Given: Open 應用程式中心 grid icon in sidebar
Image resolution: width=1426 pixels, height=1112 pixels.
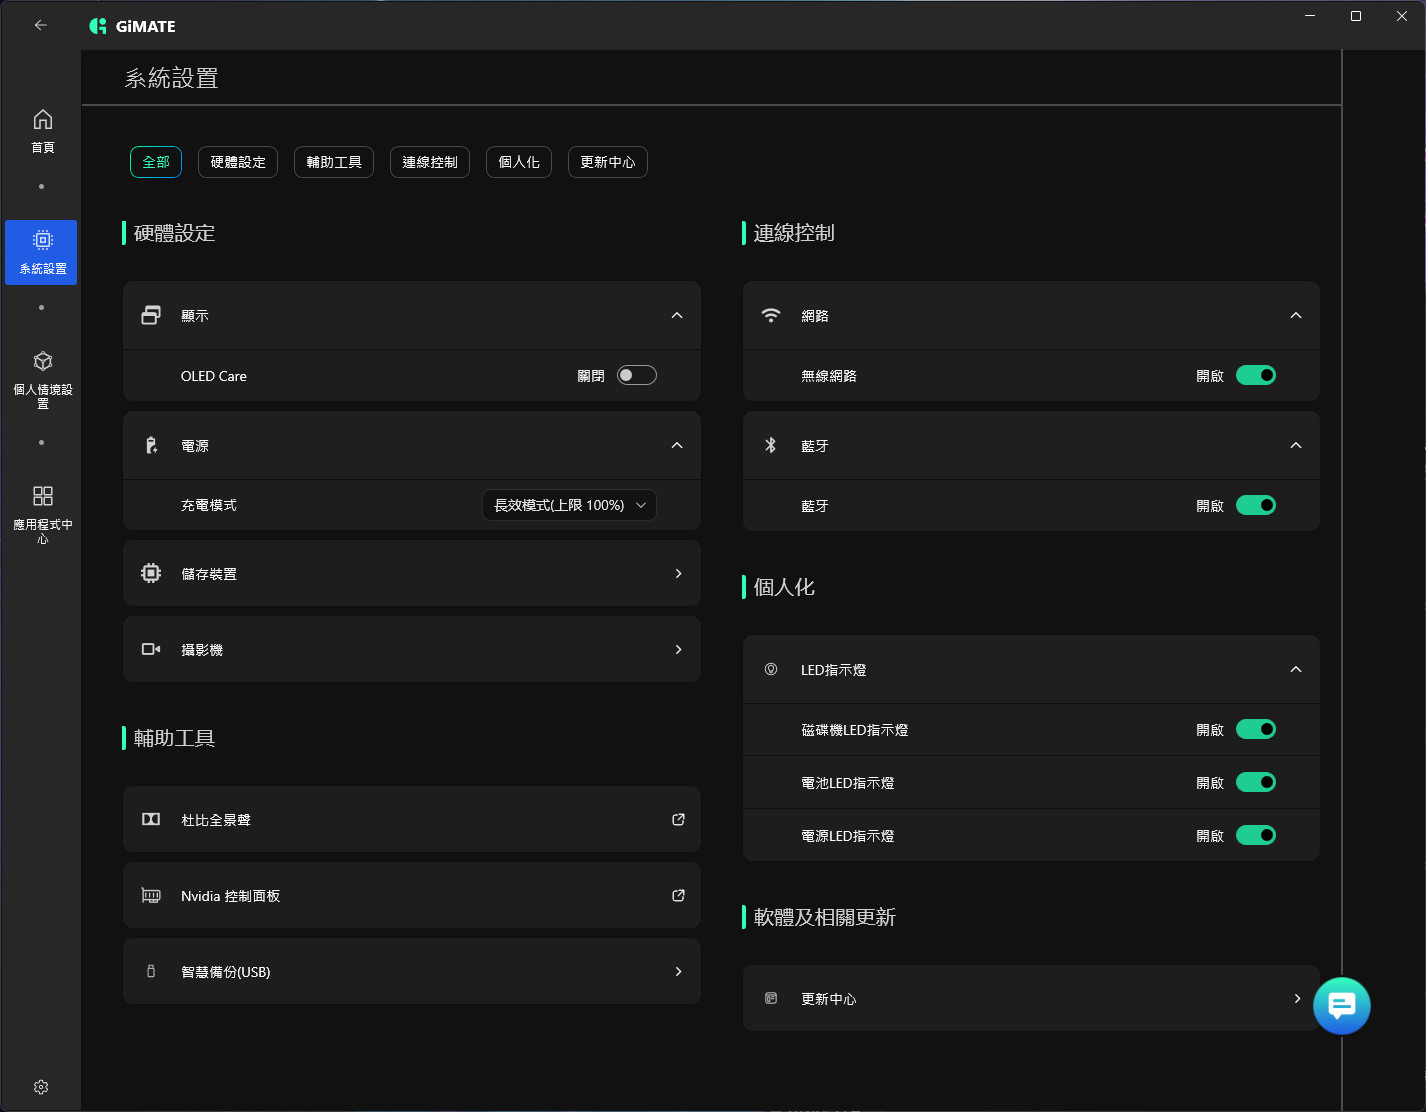Looking at the screenshot, I should coord(42,497).
